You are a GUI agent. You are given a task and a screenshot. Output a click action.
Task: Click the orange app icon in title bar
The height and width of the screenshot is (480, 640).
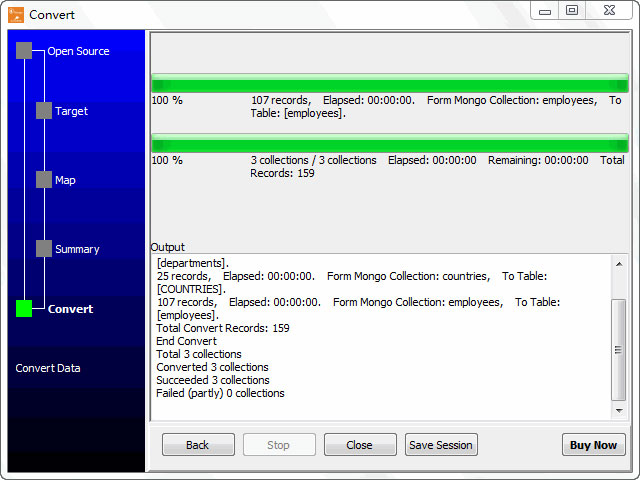16,15
